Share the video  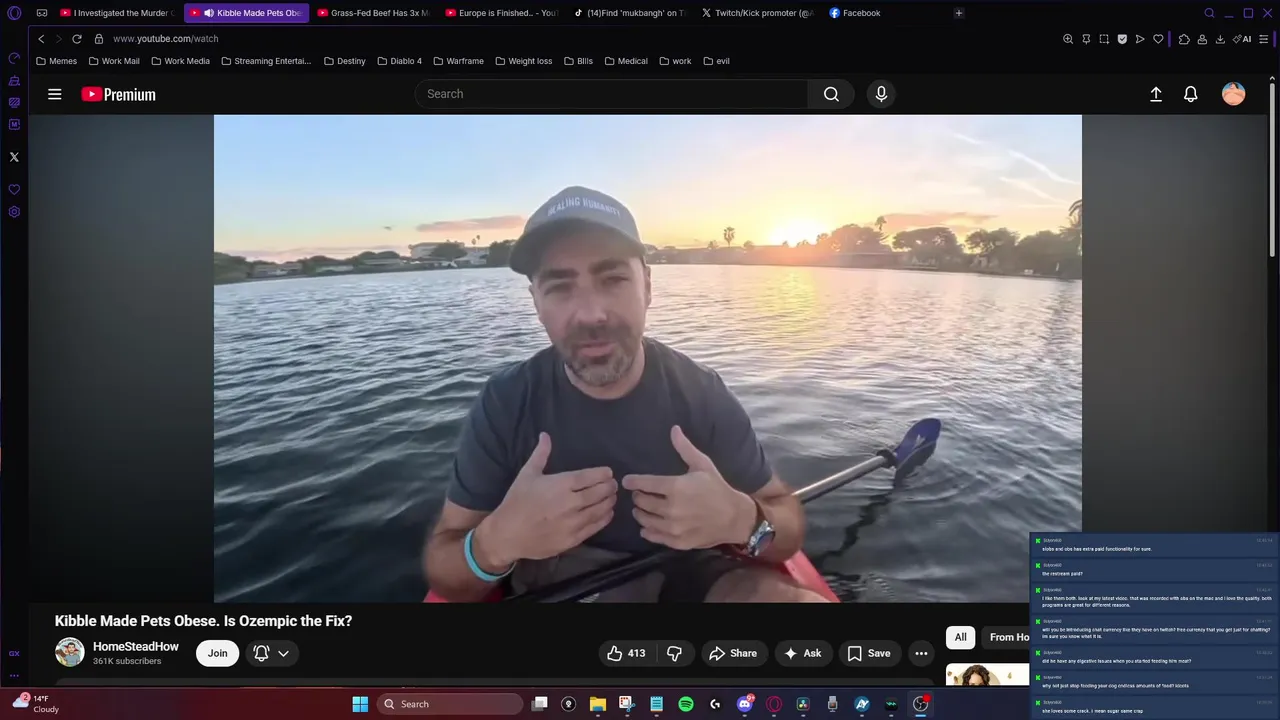tap(732, 653)
